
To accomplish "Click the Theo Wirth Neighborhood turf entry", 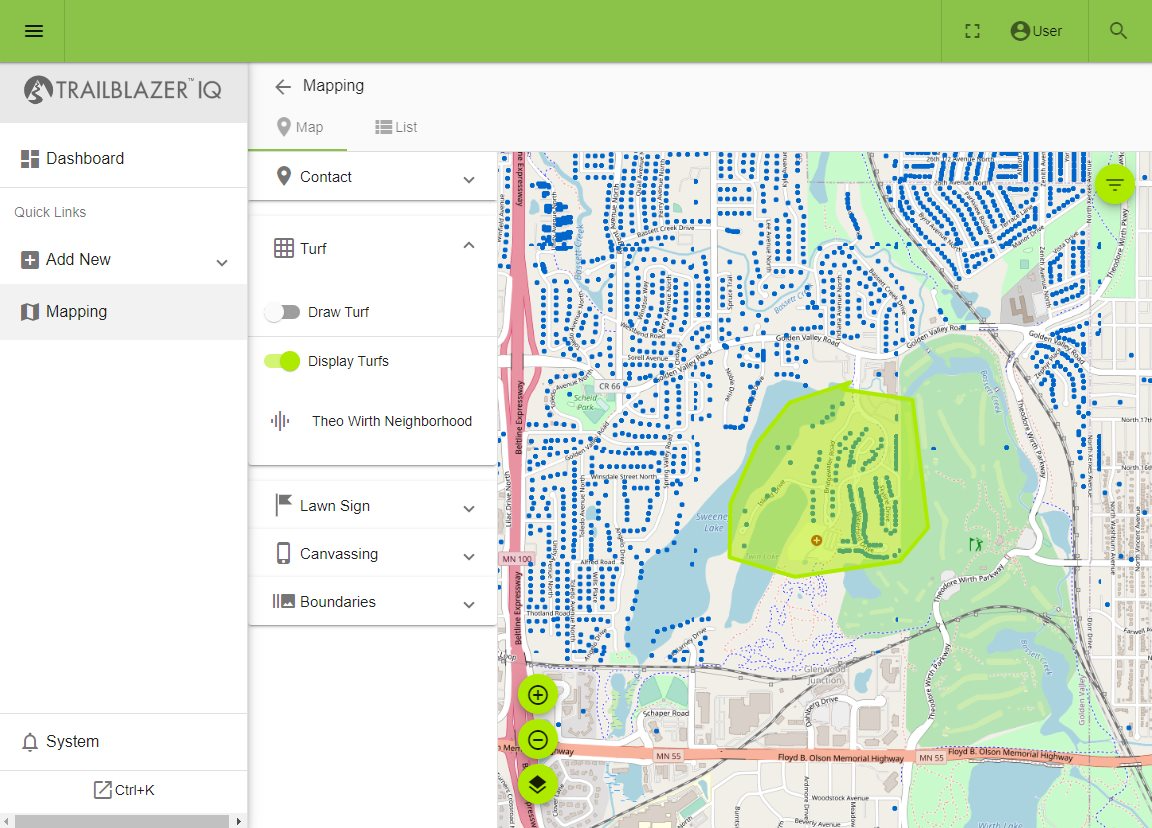I will (391, 421).
